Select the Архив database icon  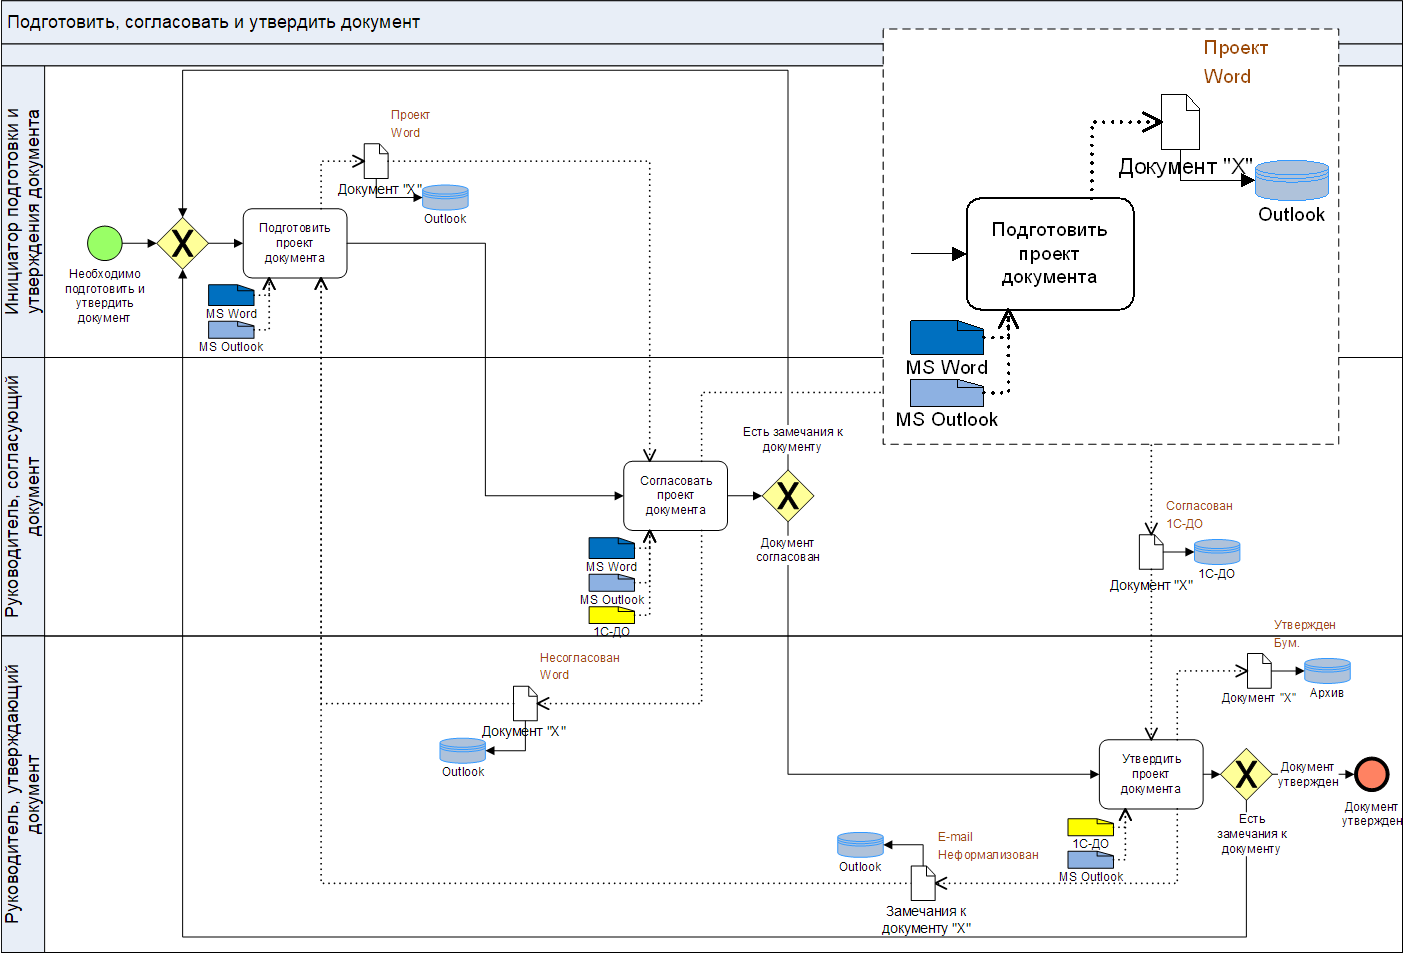(1327, 671)
